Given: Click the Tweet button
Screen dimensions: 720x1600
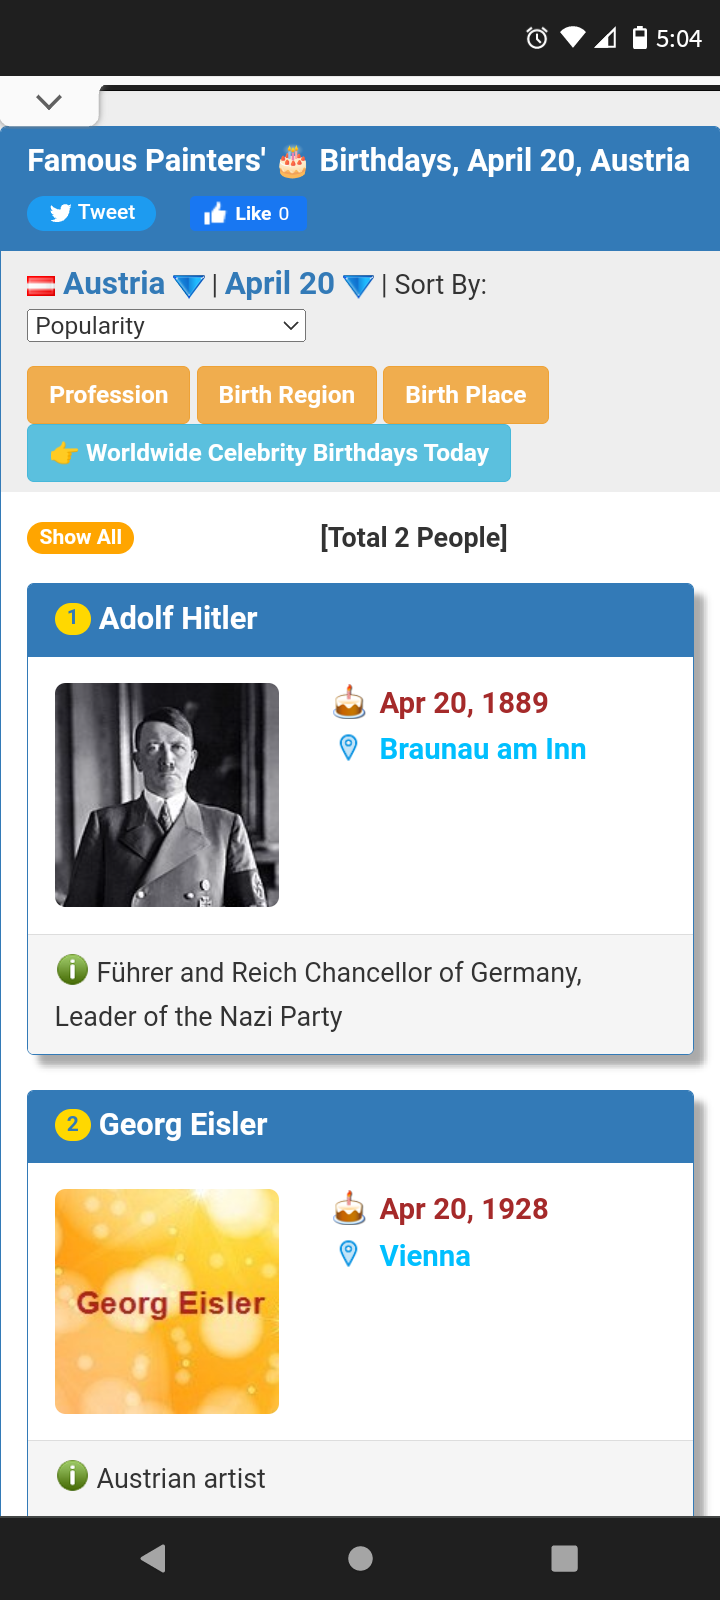Looking at the screenshot, I should click(x=91, y=213).
